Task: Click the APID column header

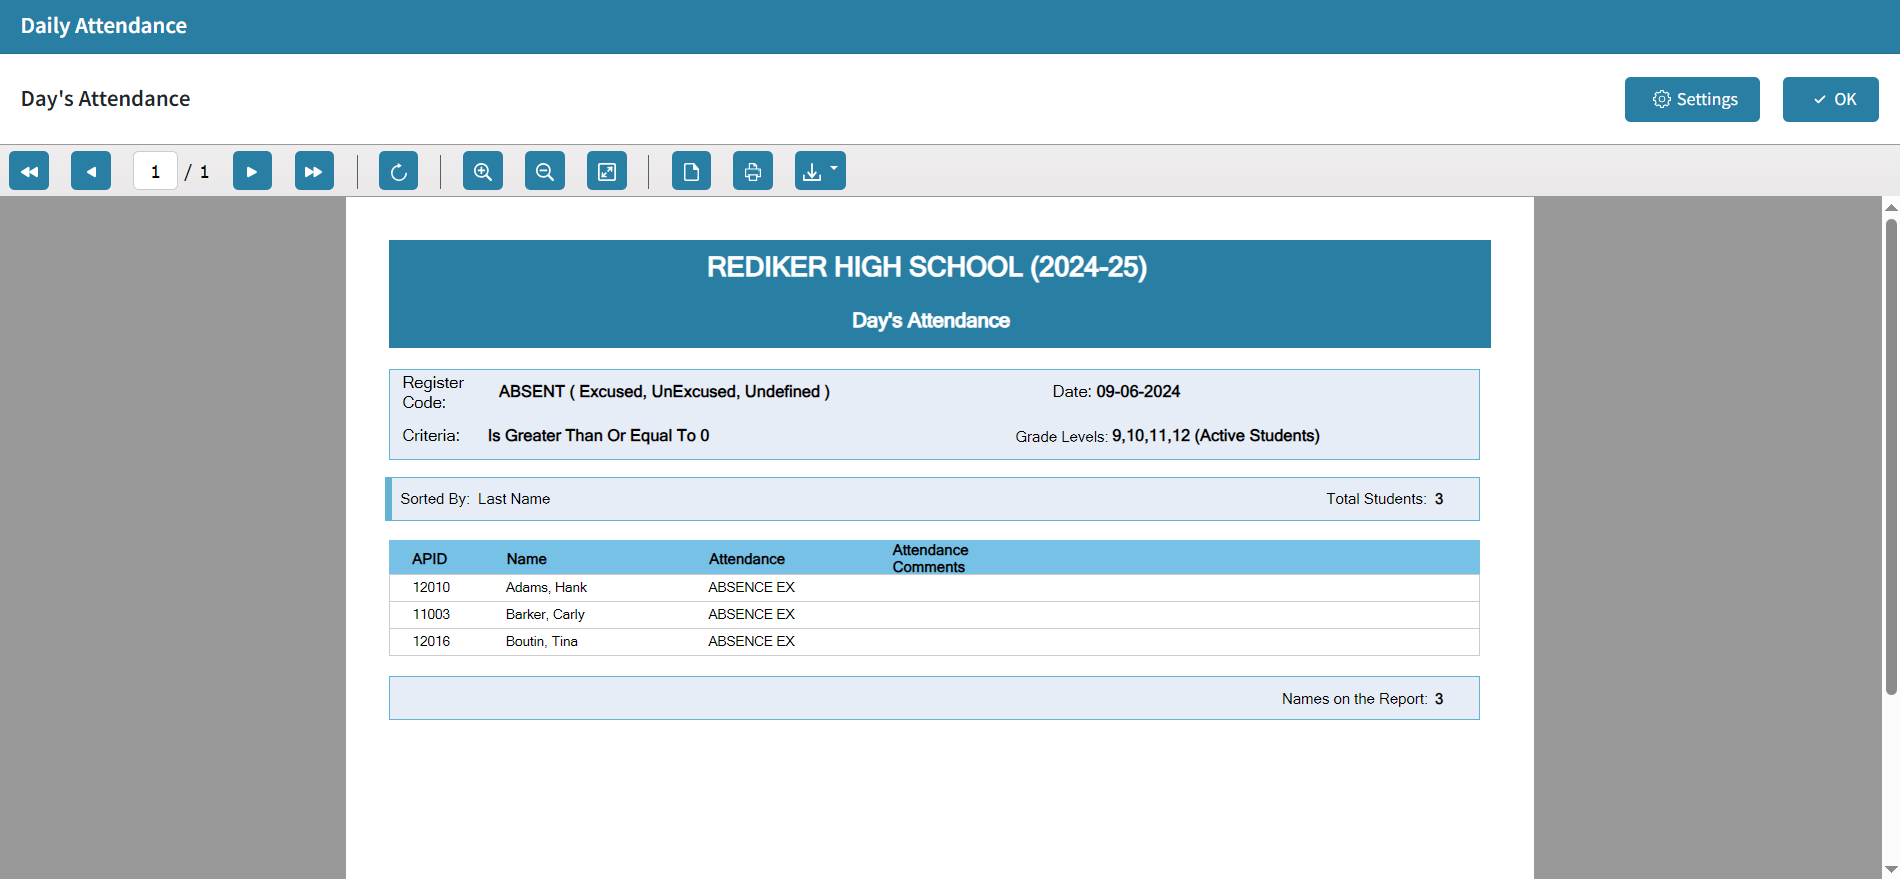Action: 429,559
